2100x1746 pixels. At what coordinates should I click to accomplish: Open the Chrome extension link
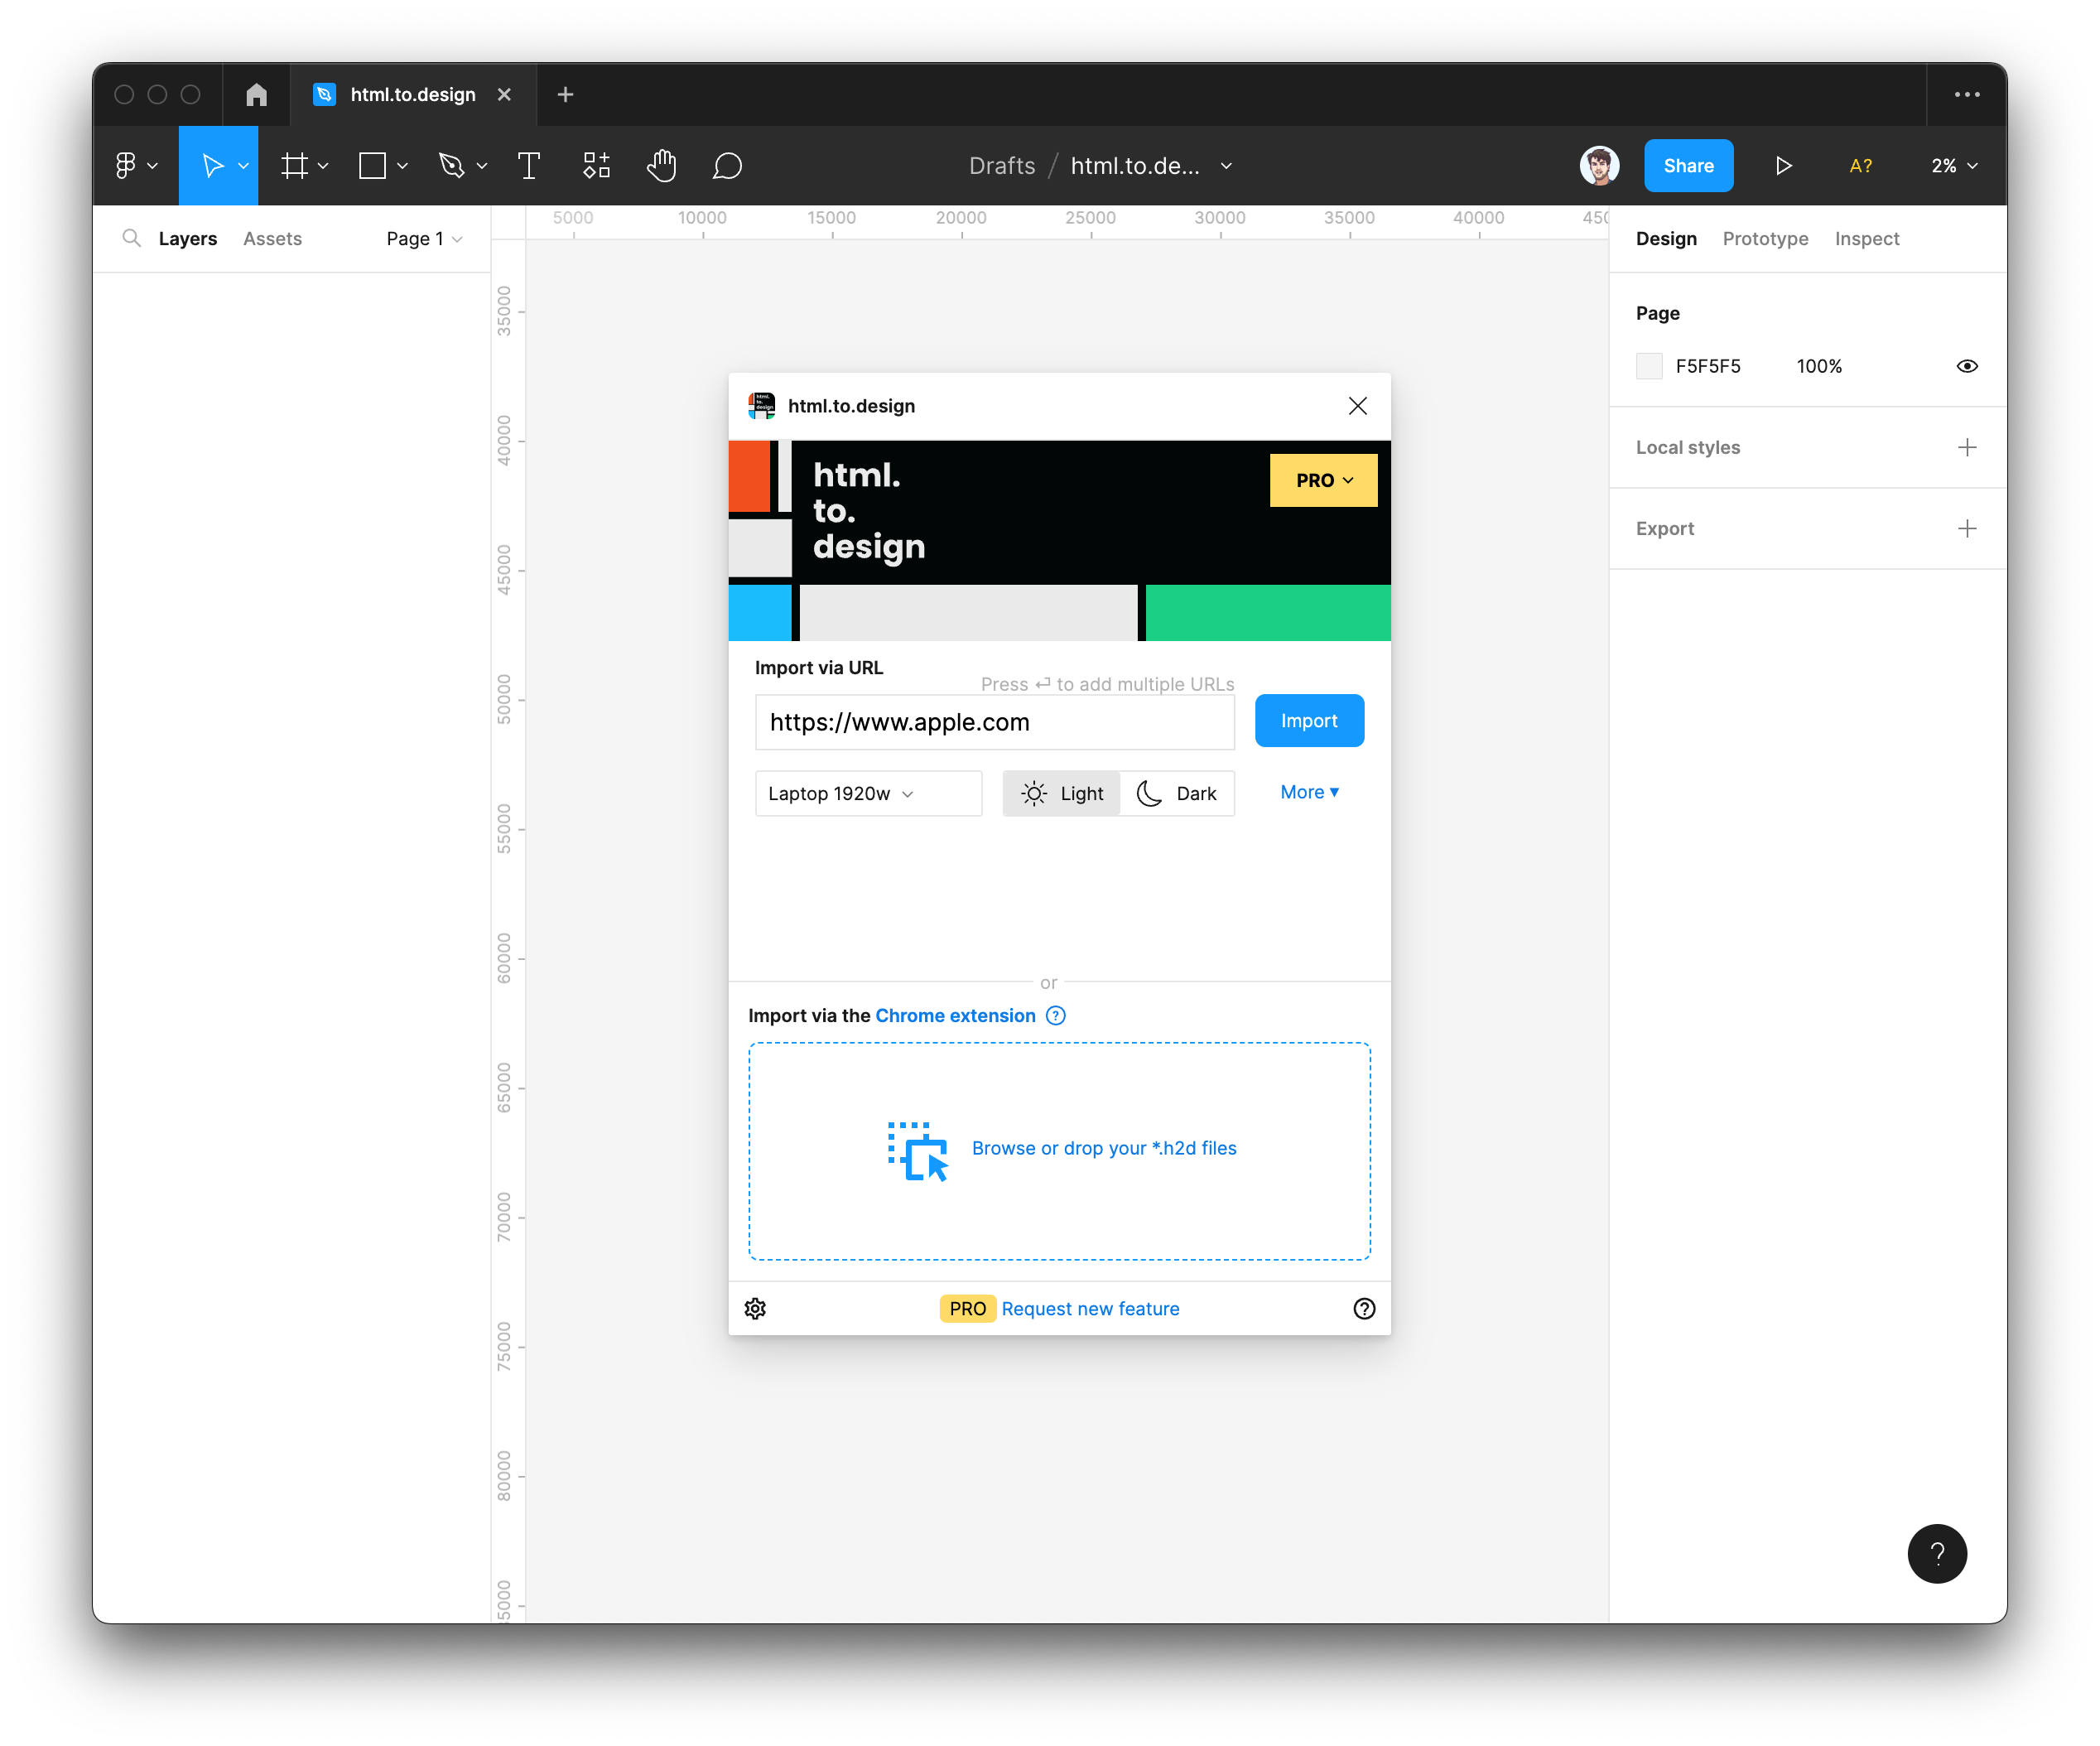click(954, 1014)
